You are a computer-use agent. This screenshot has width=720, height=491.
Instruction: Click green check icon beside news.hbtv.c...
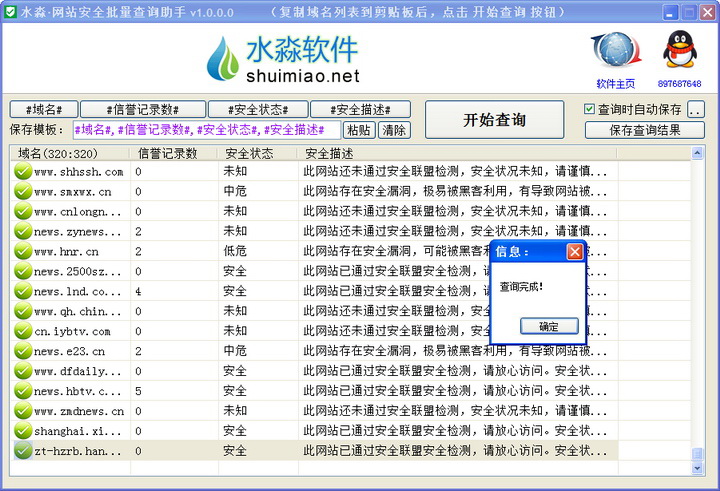(x=23, y=391)
